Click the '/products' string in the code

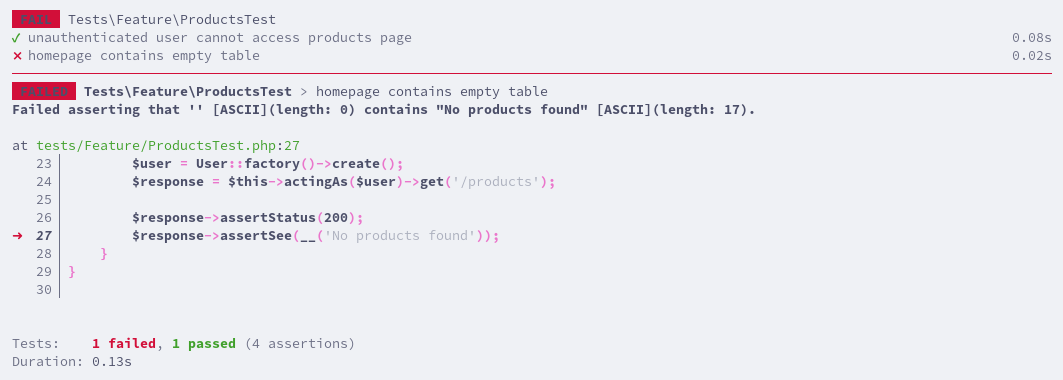(500, 182)
